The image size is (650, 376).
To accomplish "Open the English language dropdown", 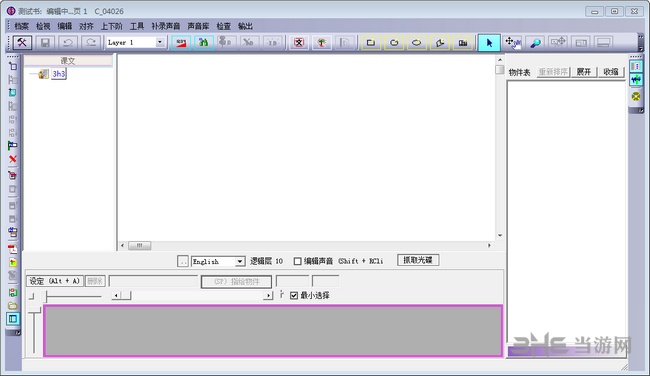I will click(240, 262).
